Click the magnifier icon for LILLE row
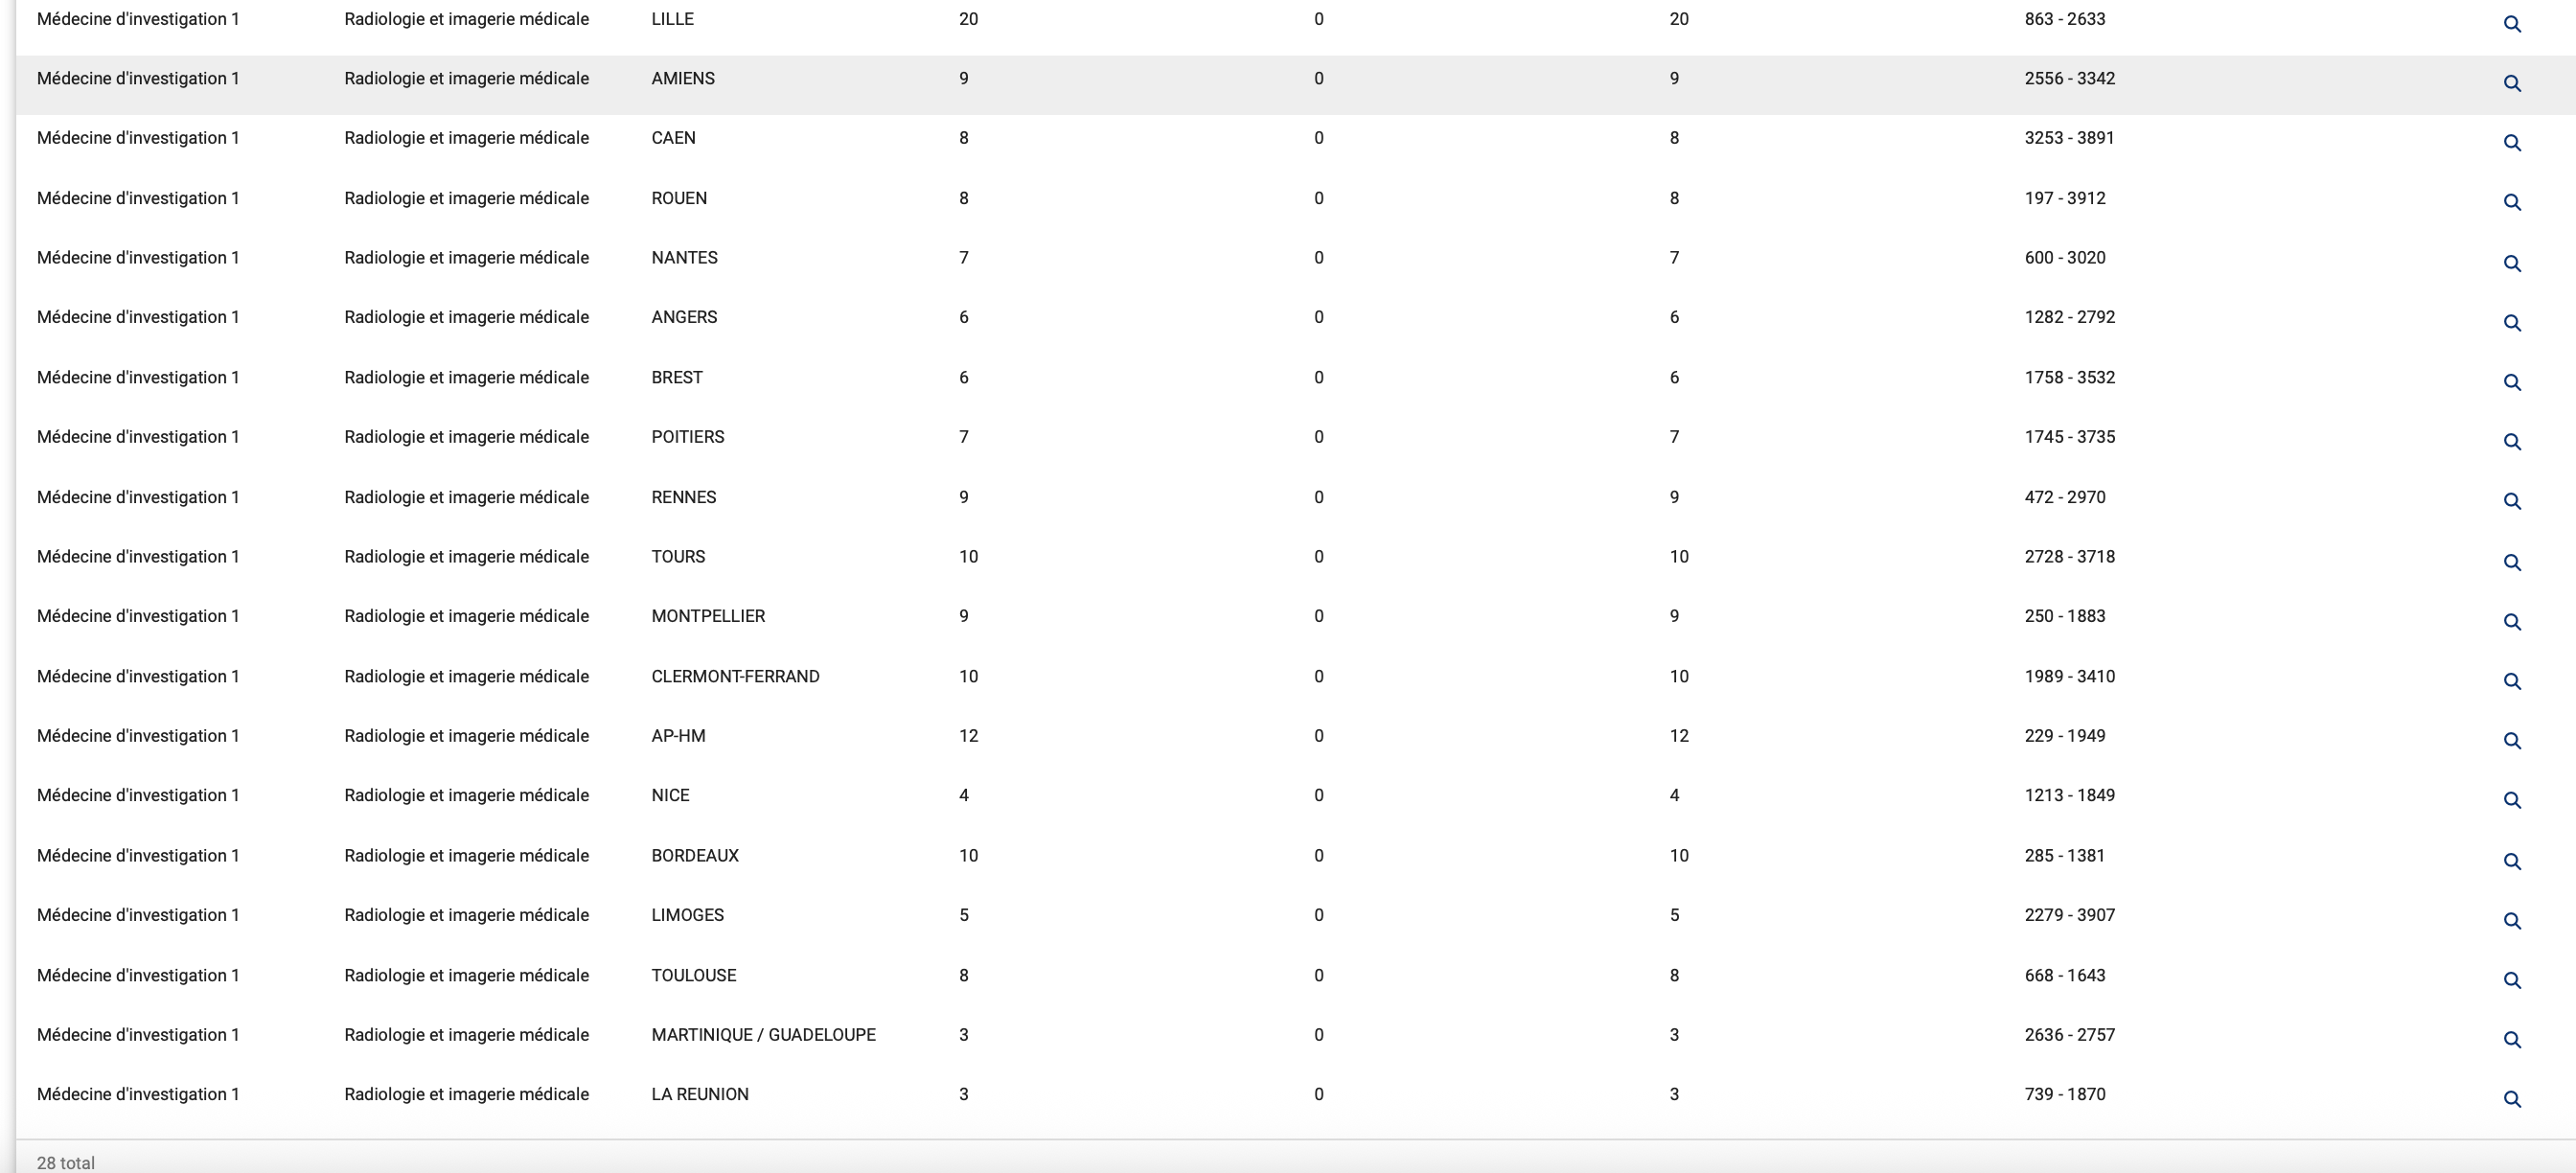The height and width of the screenshot is (1173, 2576). point(2511,24)
